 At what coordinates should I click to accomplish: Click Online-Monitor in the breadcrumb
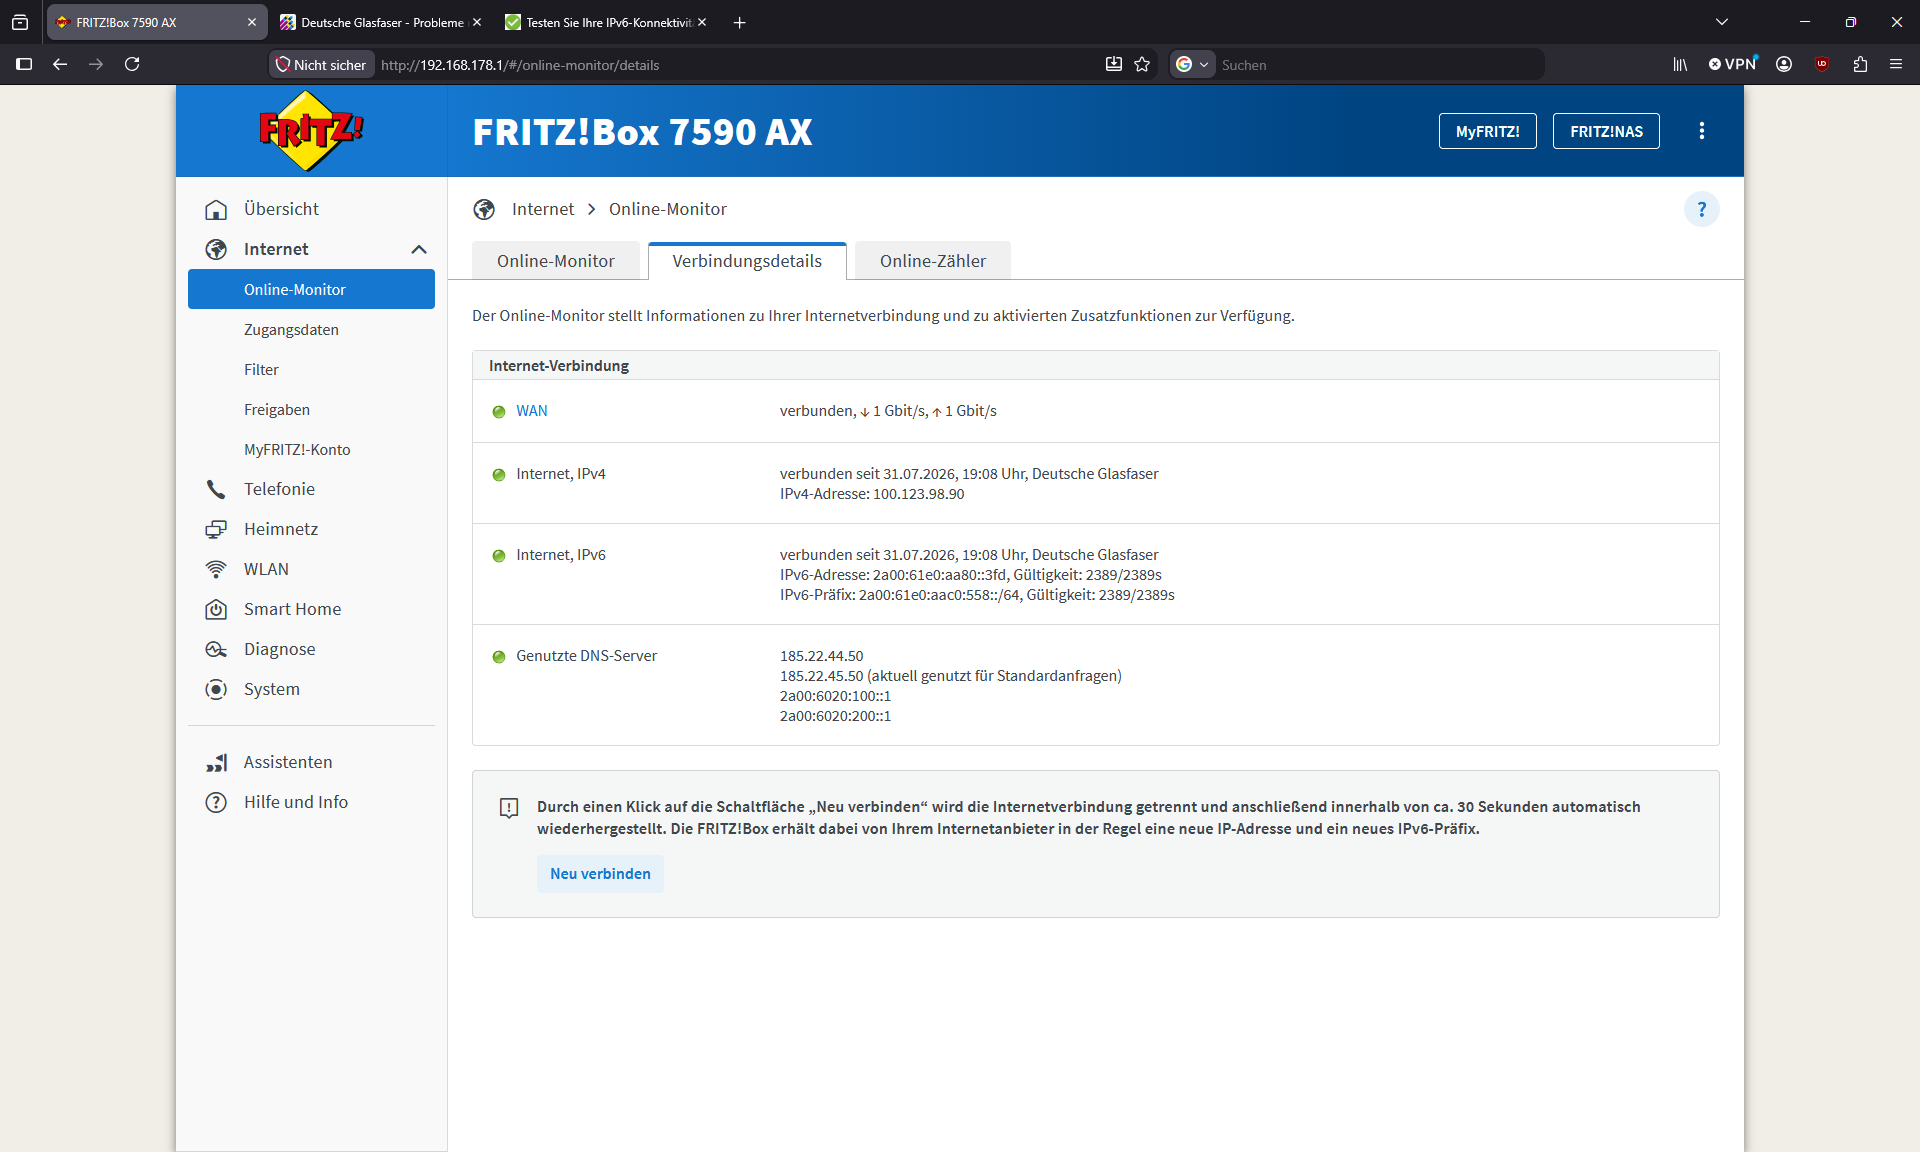[668, 209]
